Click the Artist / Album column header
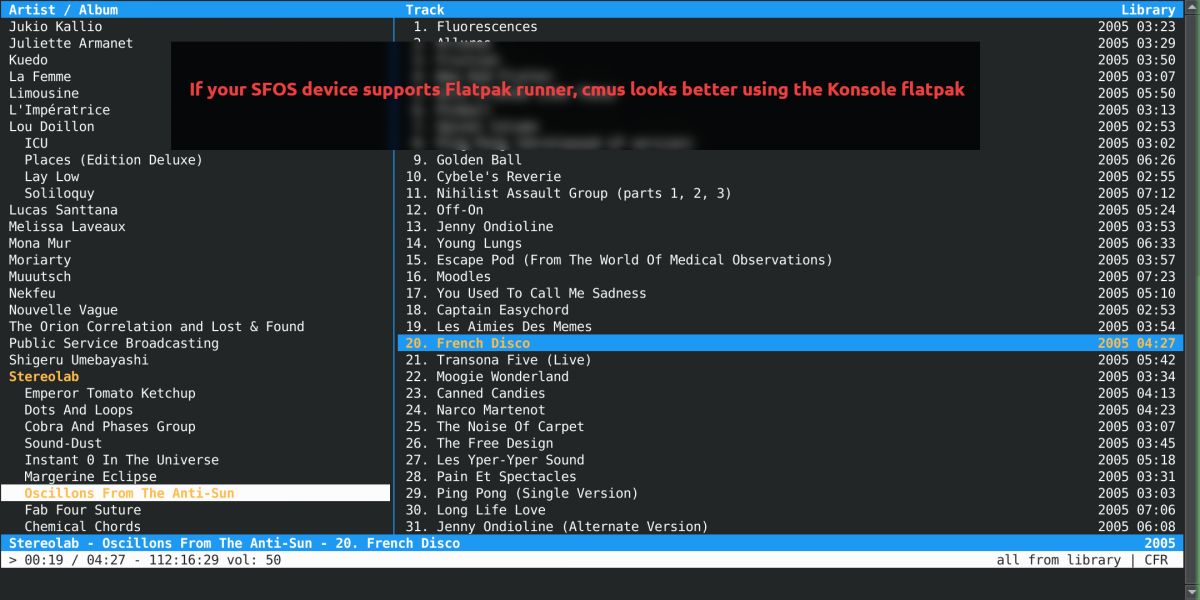1200x600 pixels. [x=63, y=10]
